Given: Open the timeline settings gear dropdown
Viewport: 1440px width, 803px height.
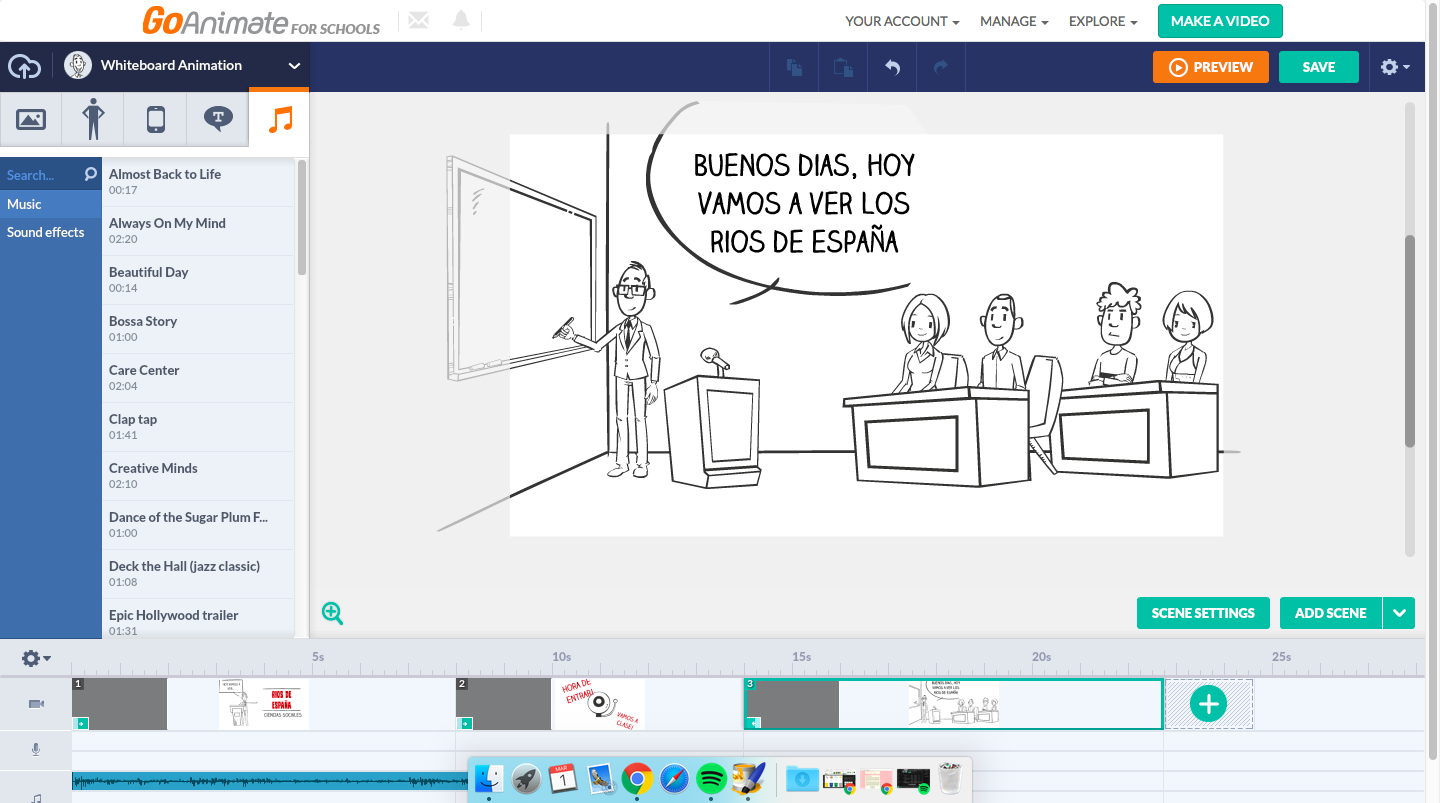Looking at the screenshot, I should (33, 658).
